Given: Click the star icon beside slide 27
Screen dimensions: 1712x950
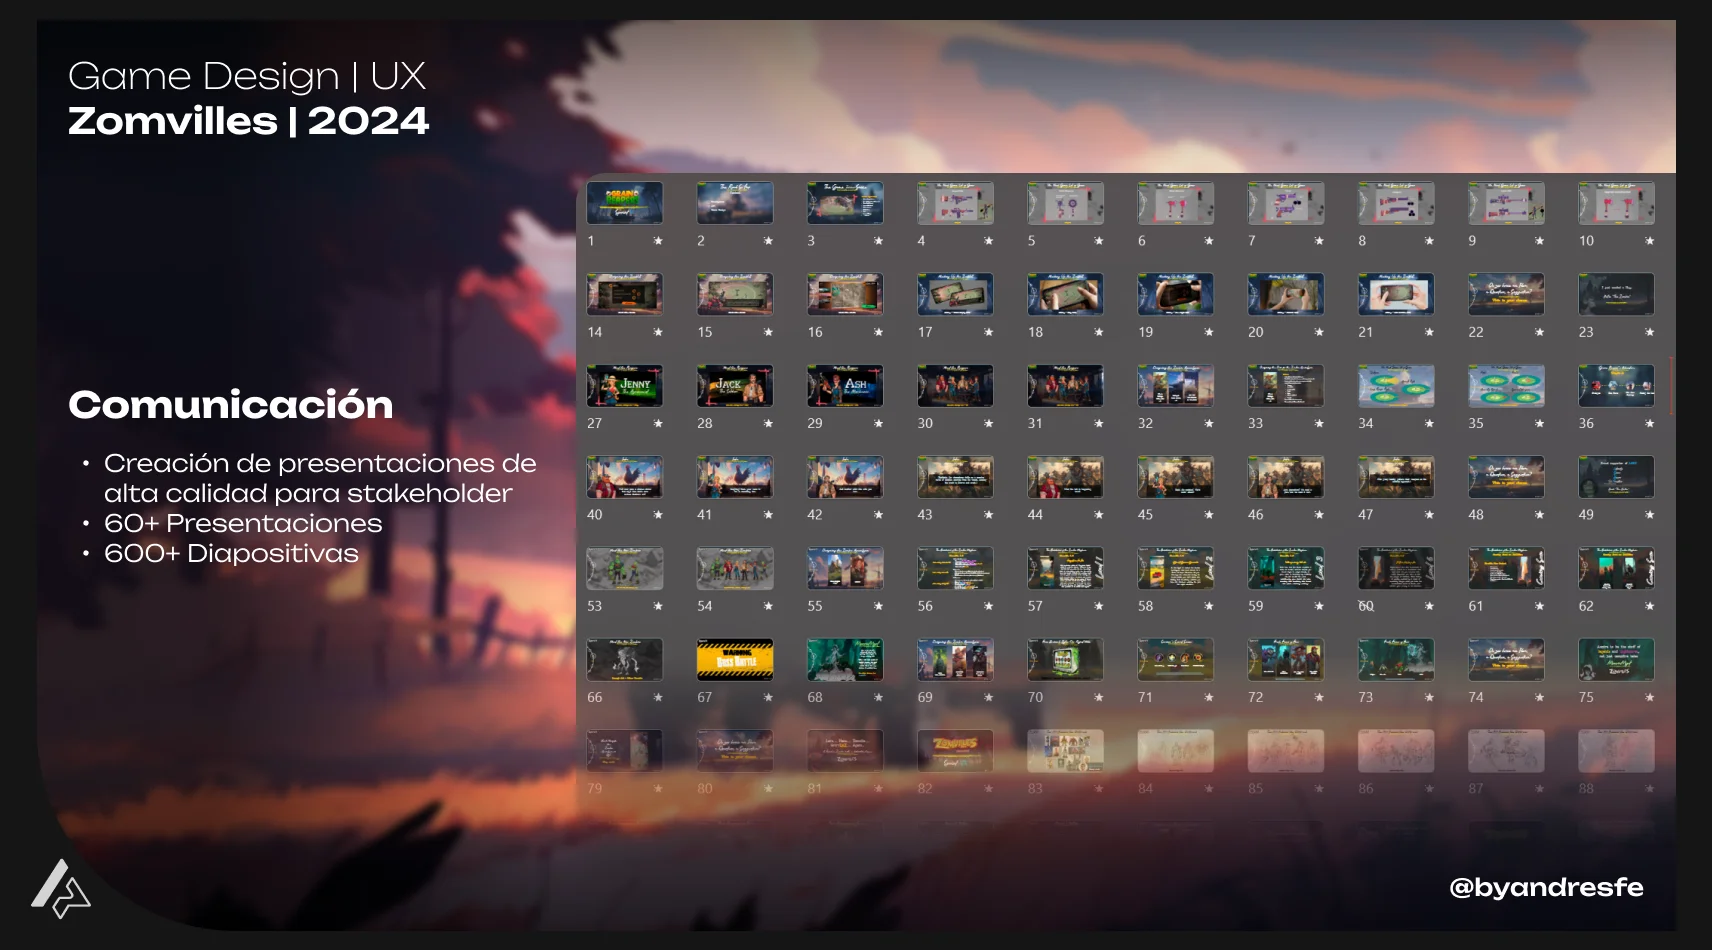Looking at the screenshot, I should coord(658,424).
